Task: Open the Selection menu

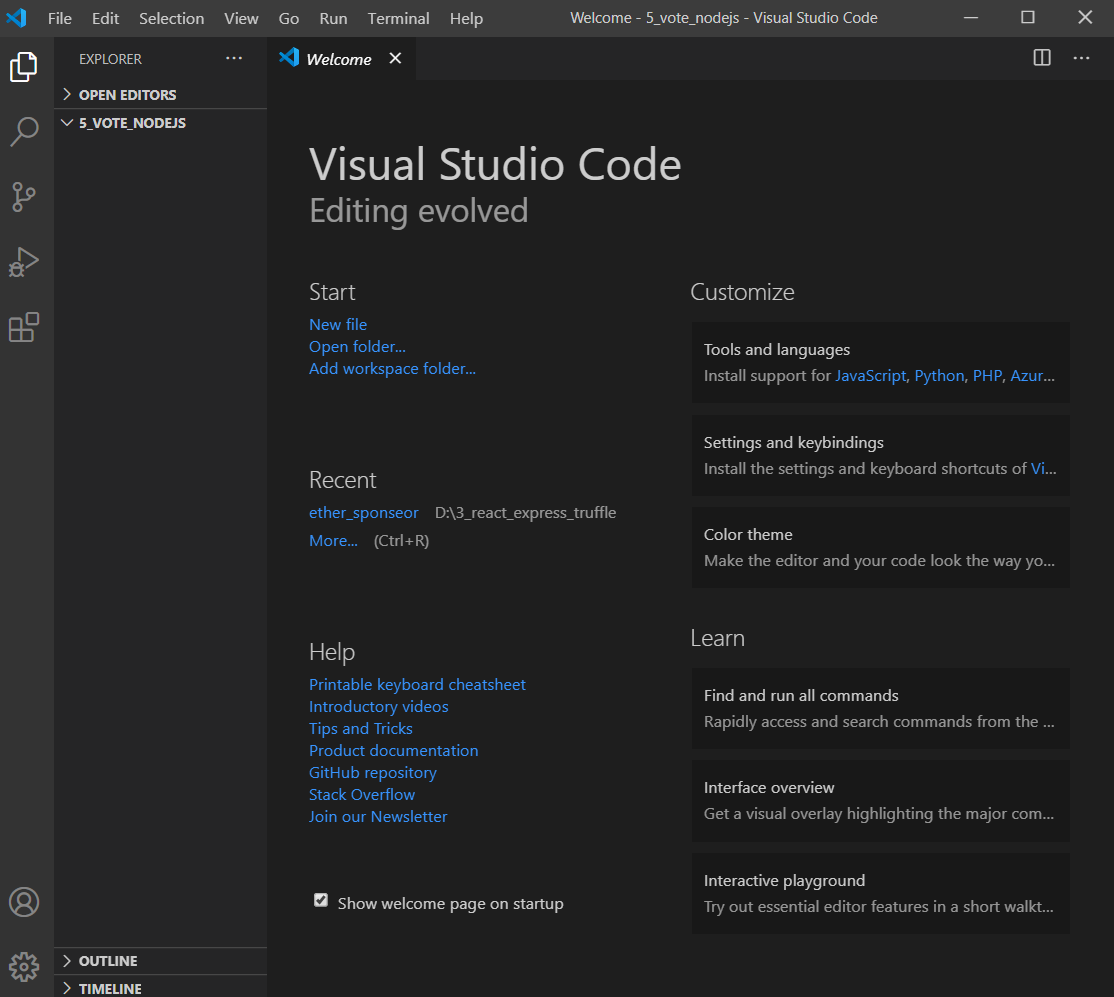Action: point(171,18)
